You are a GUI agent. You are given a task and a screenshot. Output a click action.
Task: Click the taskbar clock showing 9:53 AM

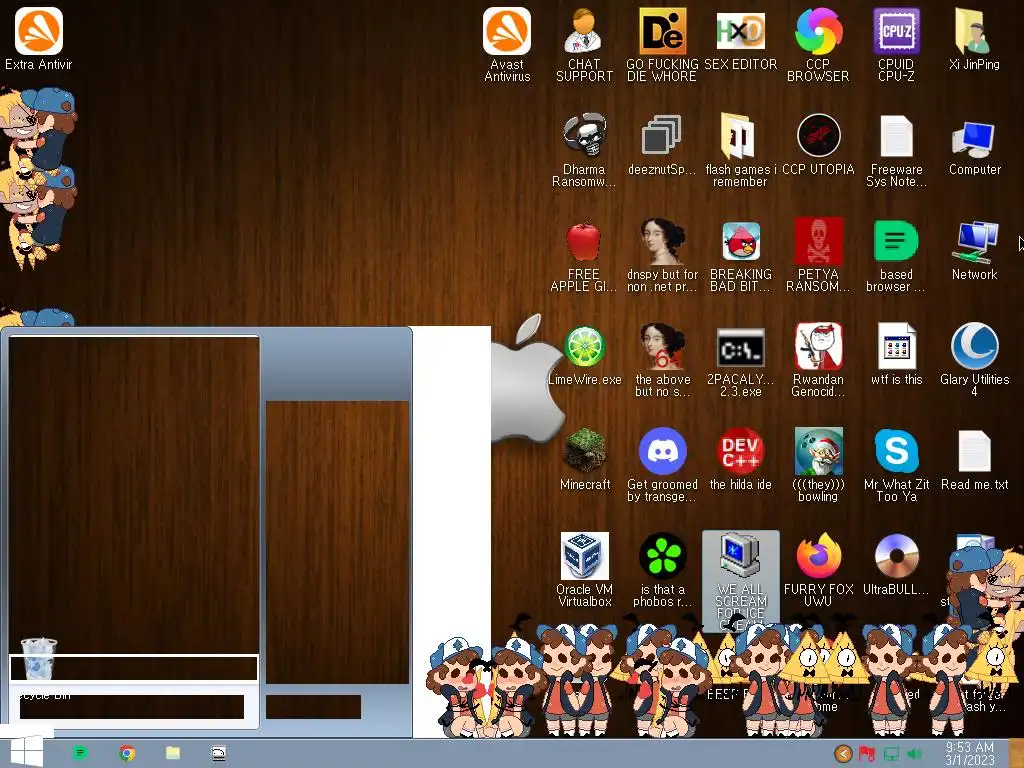point(970,753)
